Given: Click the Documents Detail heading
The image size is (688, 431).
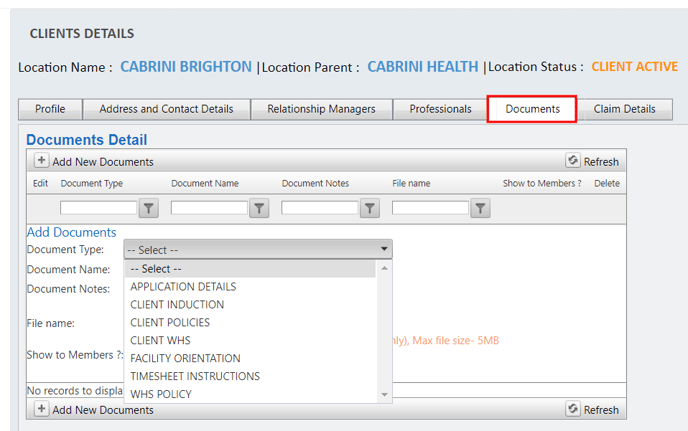Looking at the screenshot, I should (87, 140).
